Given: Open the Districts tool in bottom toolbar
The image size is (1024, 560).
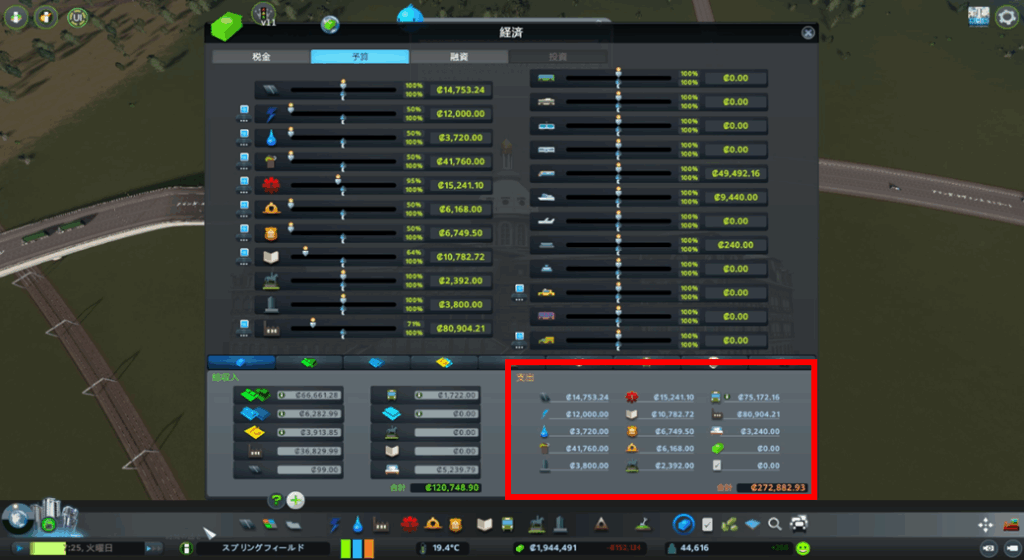Looking at the screenshot, I should coord(293,524).
